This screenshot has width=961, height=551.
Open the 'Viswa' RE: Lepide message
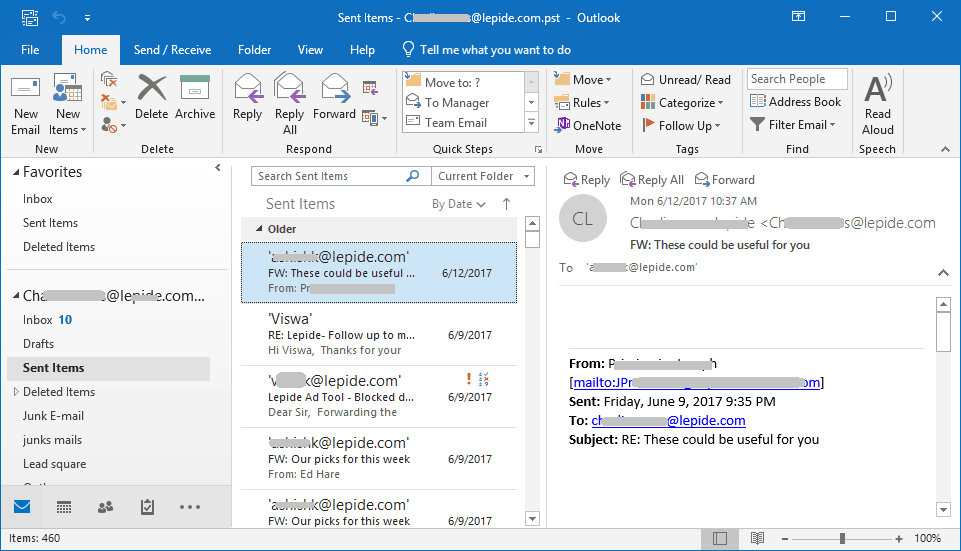tap(379, 335)
